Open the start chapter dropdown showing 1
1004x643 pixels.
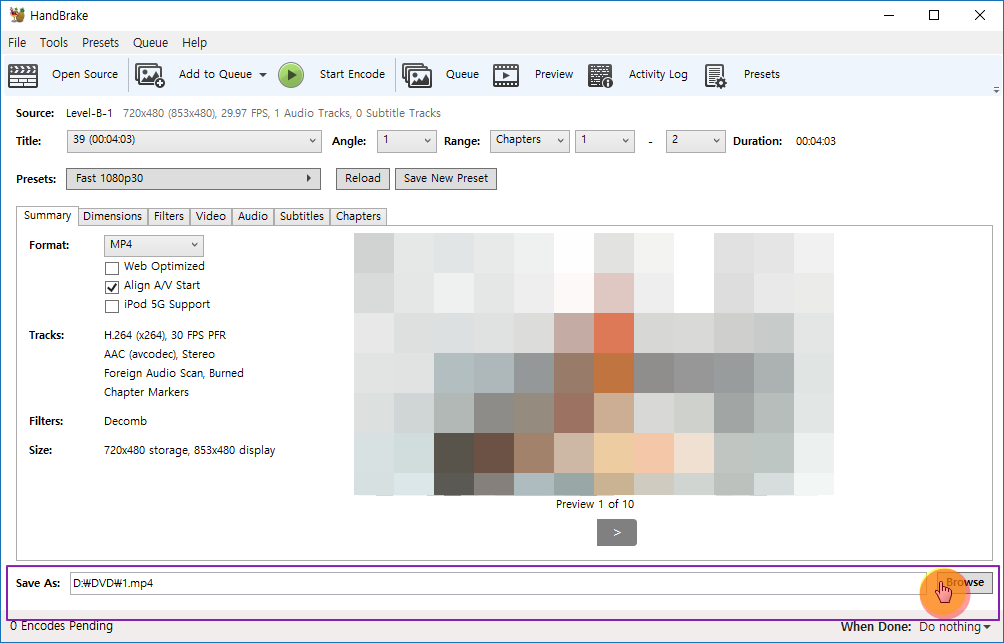point(605,141)
